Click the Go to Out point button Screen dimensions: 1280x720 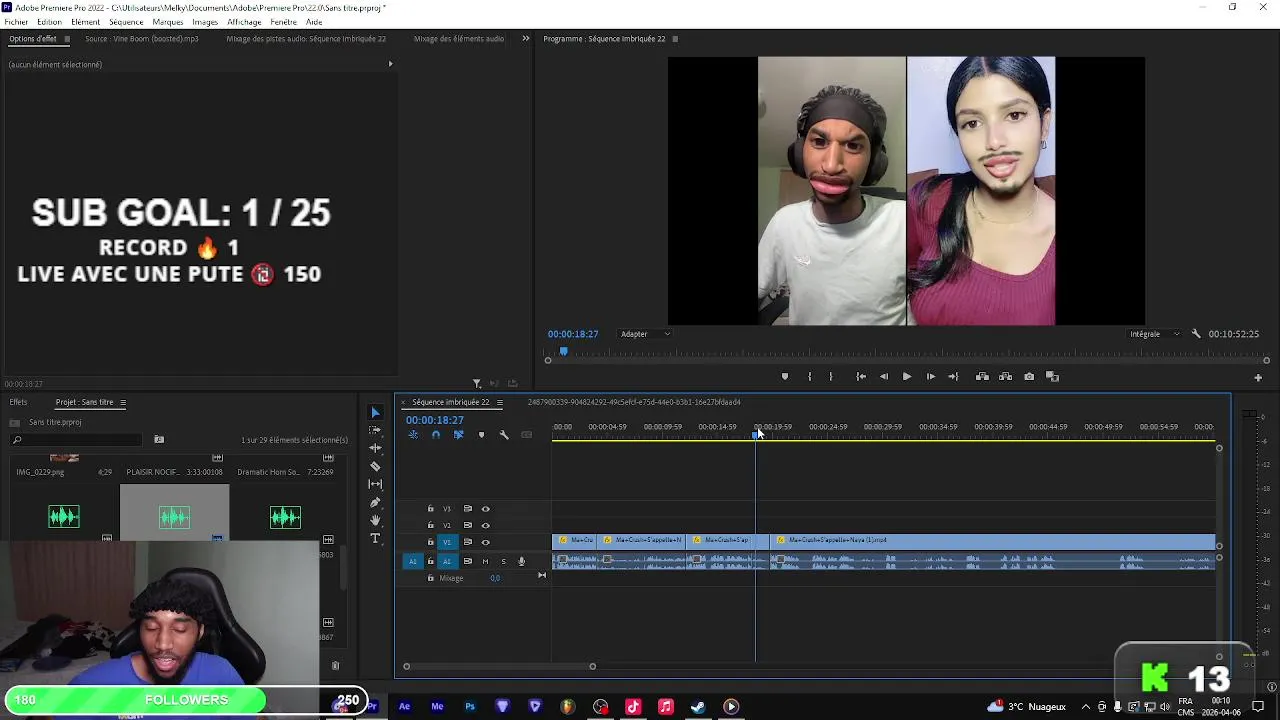pos(953,377)
